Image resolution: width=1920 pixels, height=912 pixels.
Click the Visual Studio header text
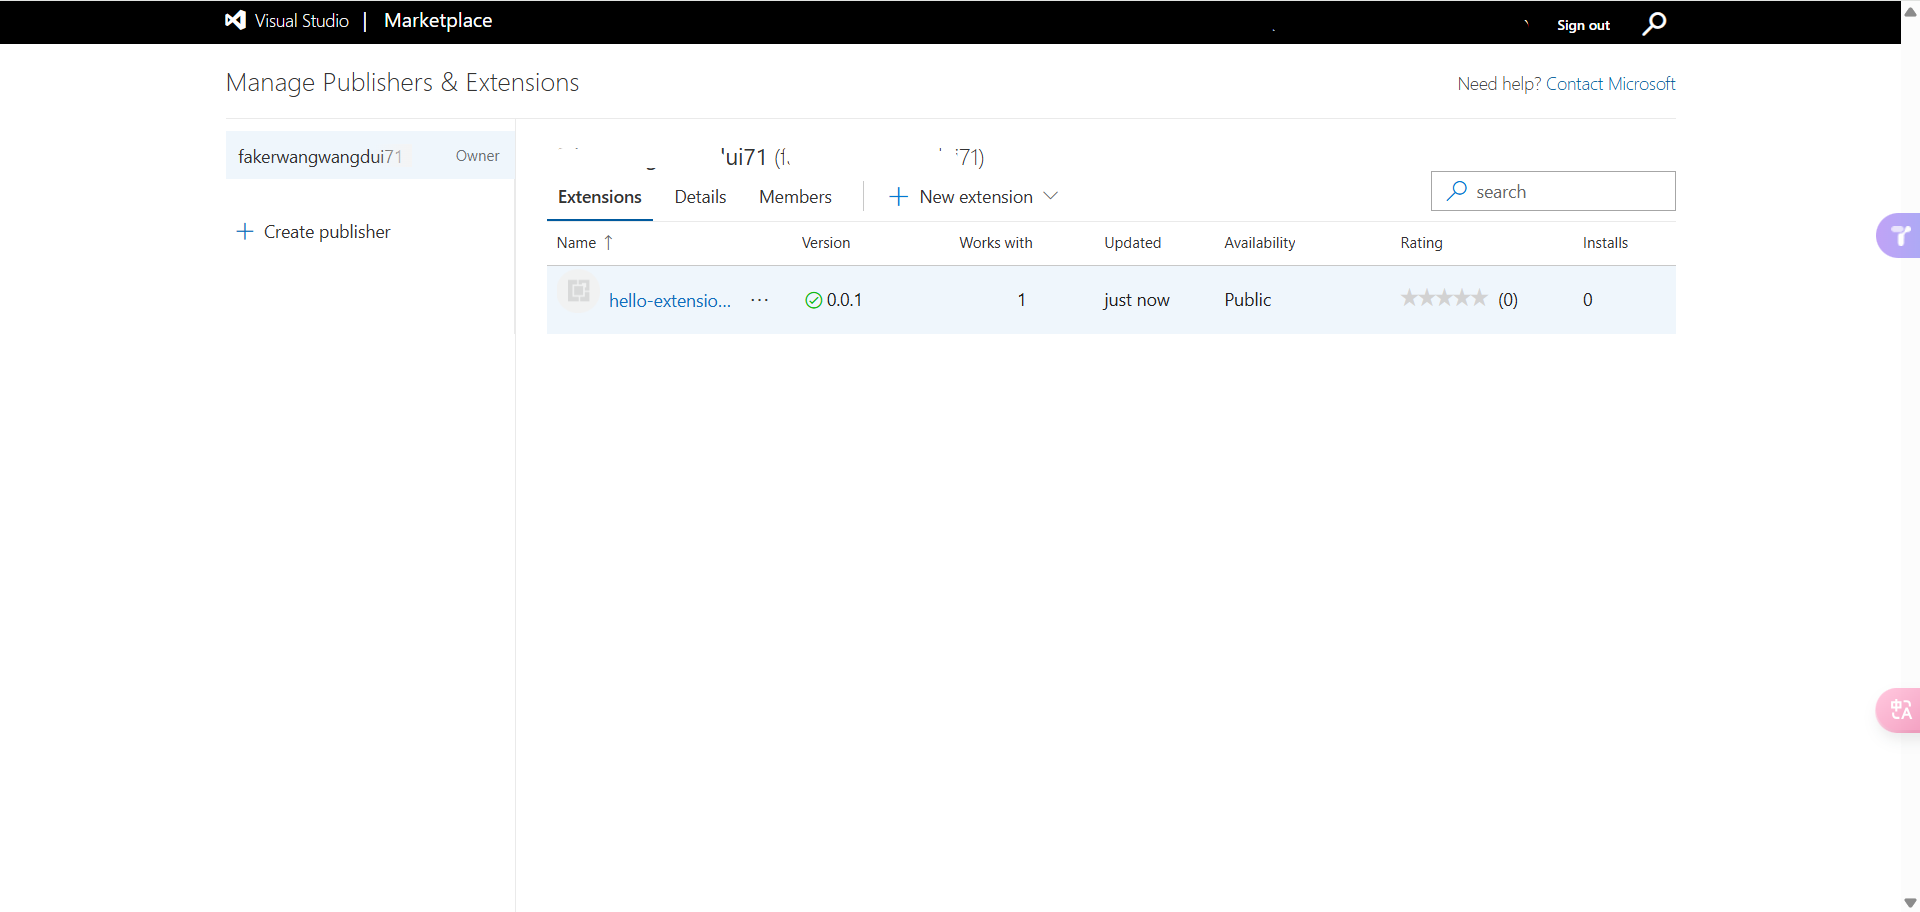(x=302, y=20)
